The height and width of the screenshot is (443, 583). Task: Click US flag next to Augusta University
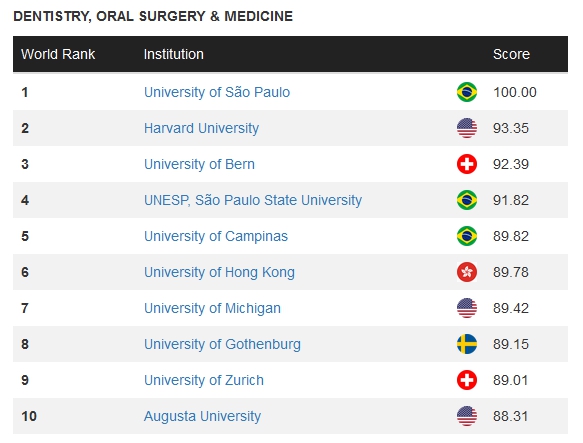tap(467, 416)
